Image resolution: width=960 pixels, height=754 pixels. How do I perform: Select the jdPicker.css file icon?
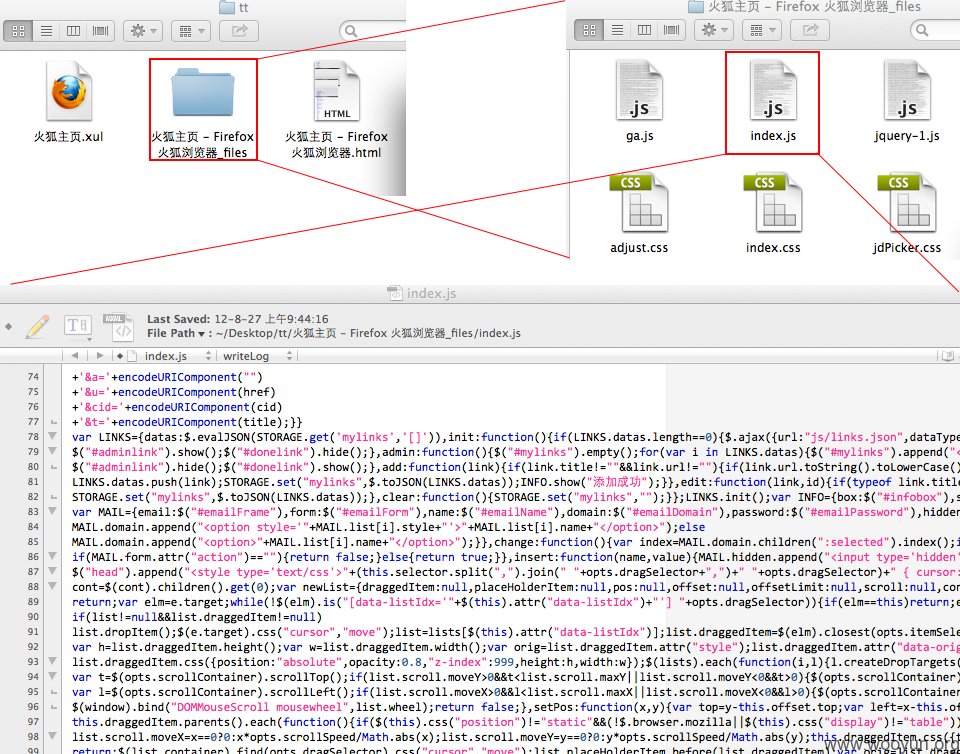pos(907,203)
